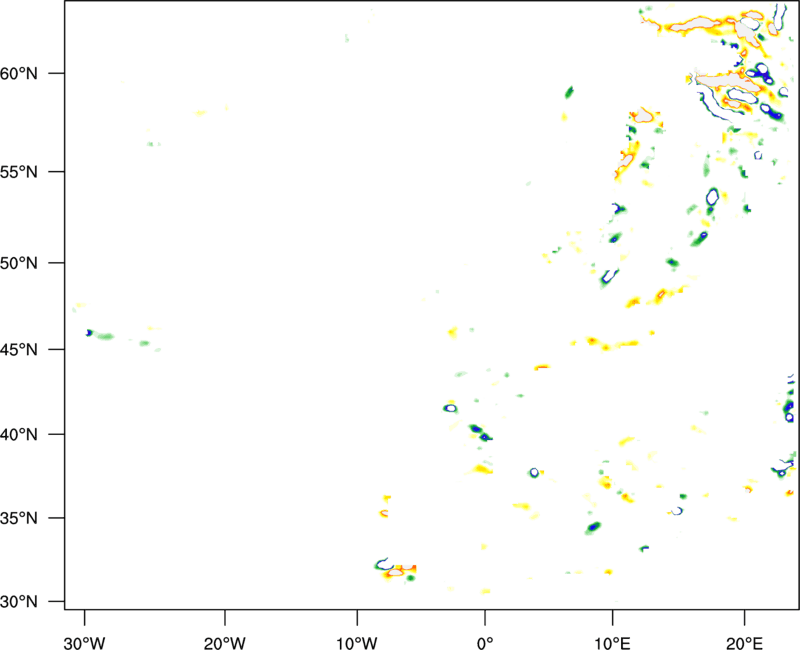Click the 30°N latitude label
800x650 pixels.
click(19, 602)
